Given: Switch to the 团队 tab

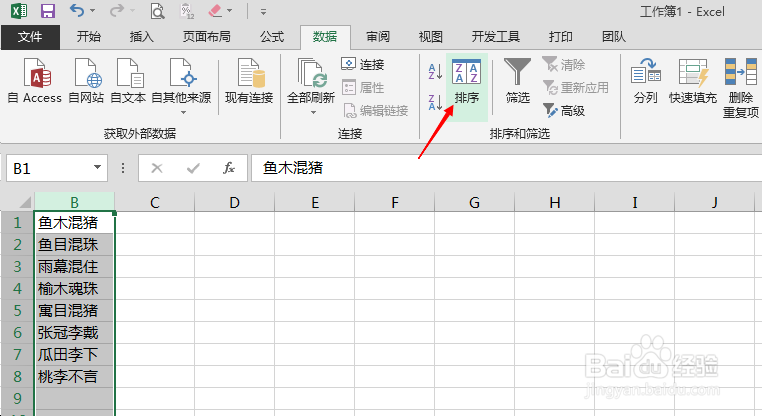Looking at the screenshot, I should pyautogui.click(x=613, y=37).
